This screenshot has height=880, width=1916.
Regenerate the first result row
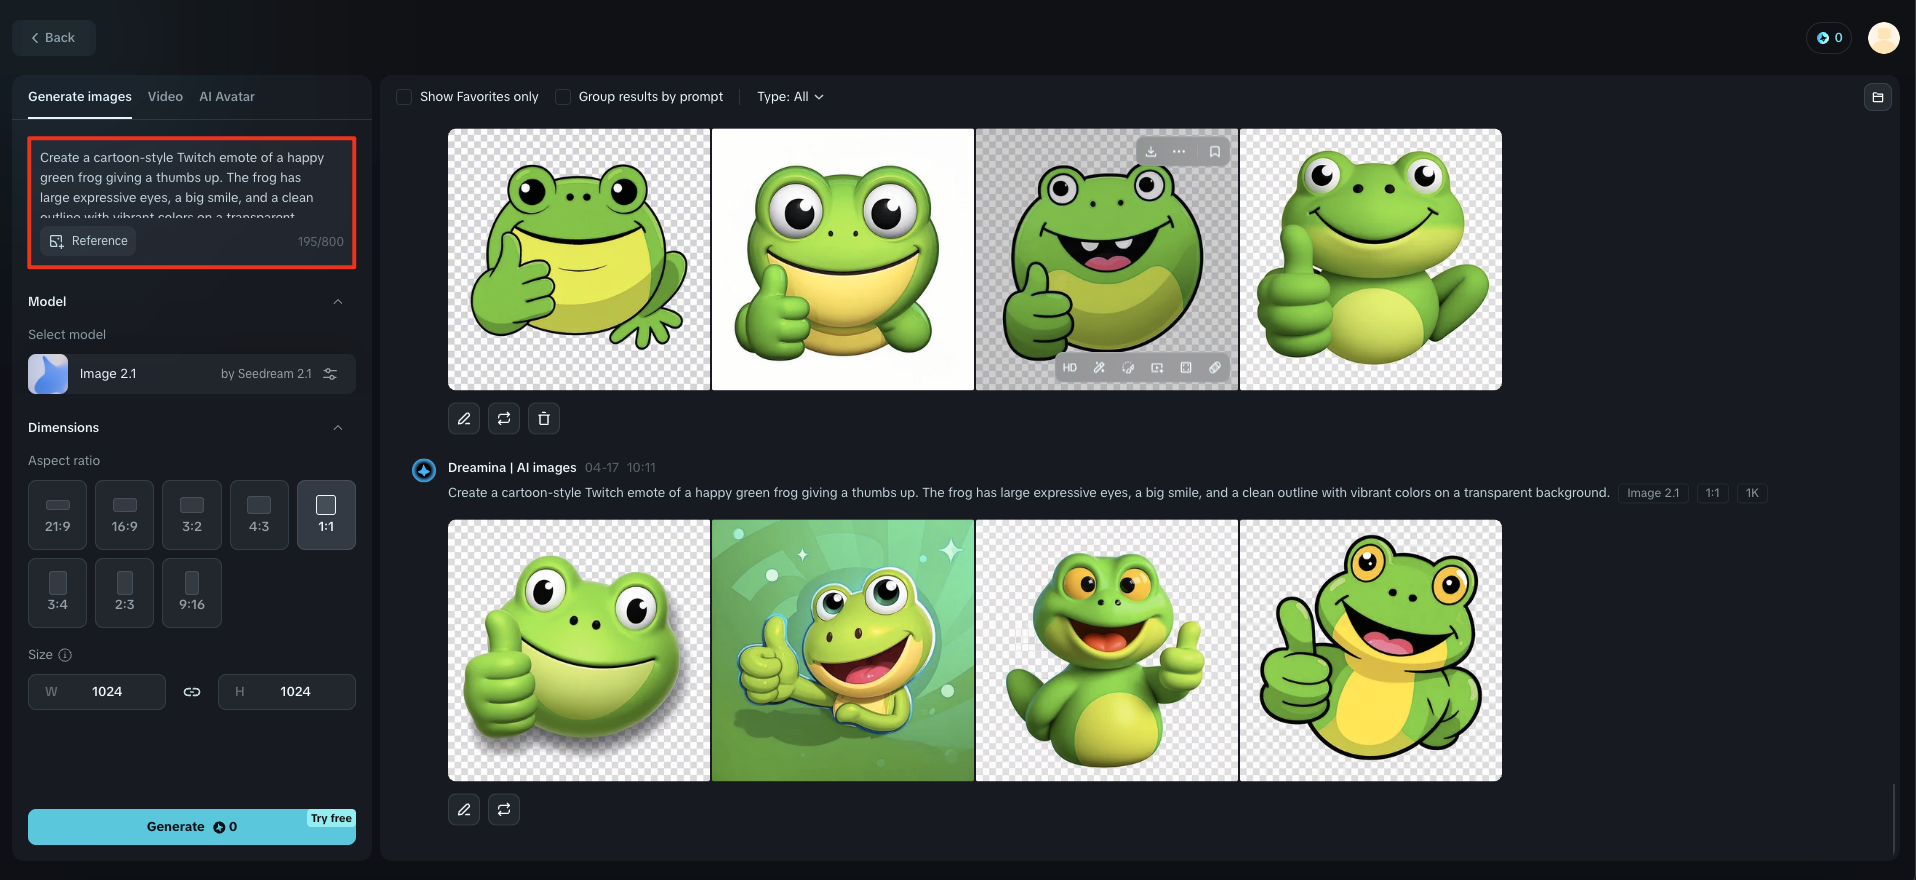(504, 418)
